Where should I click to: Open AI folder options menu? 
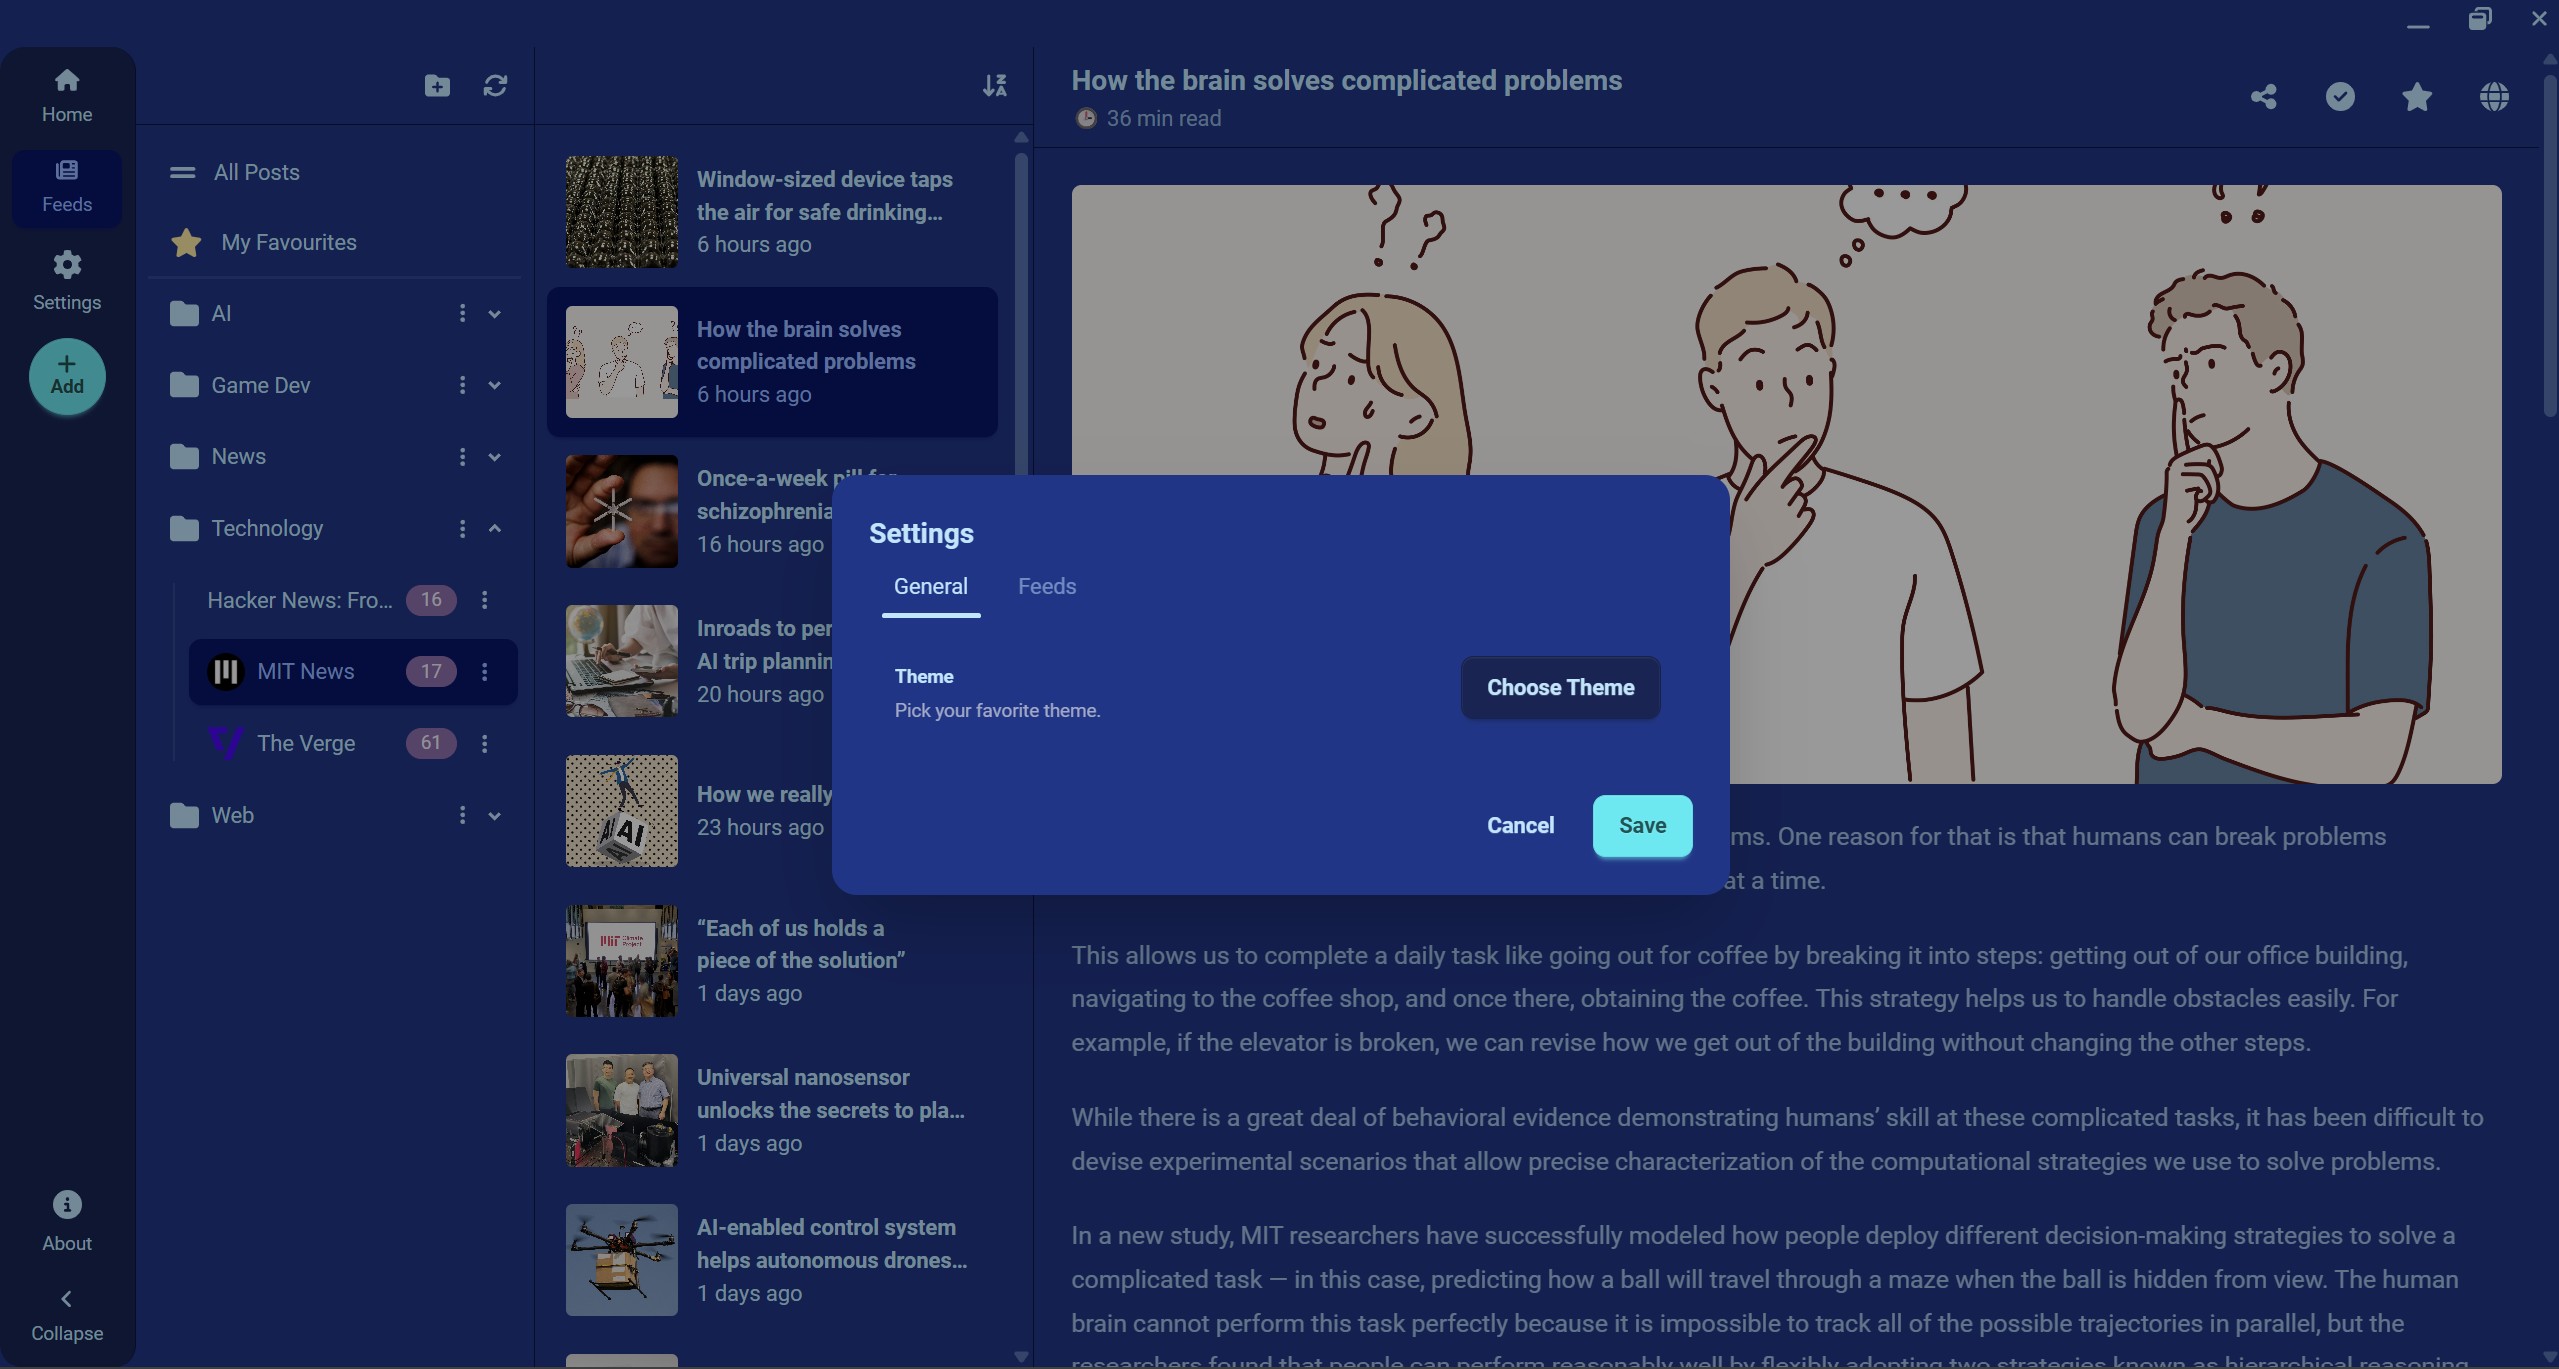click(x=462, y=313)
